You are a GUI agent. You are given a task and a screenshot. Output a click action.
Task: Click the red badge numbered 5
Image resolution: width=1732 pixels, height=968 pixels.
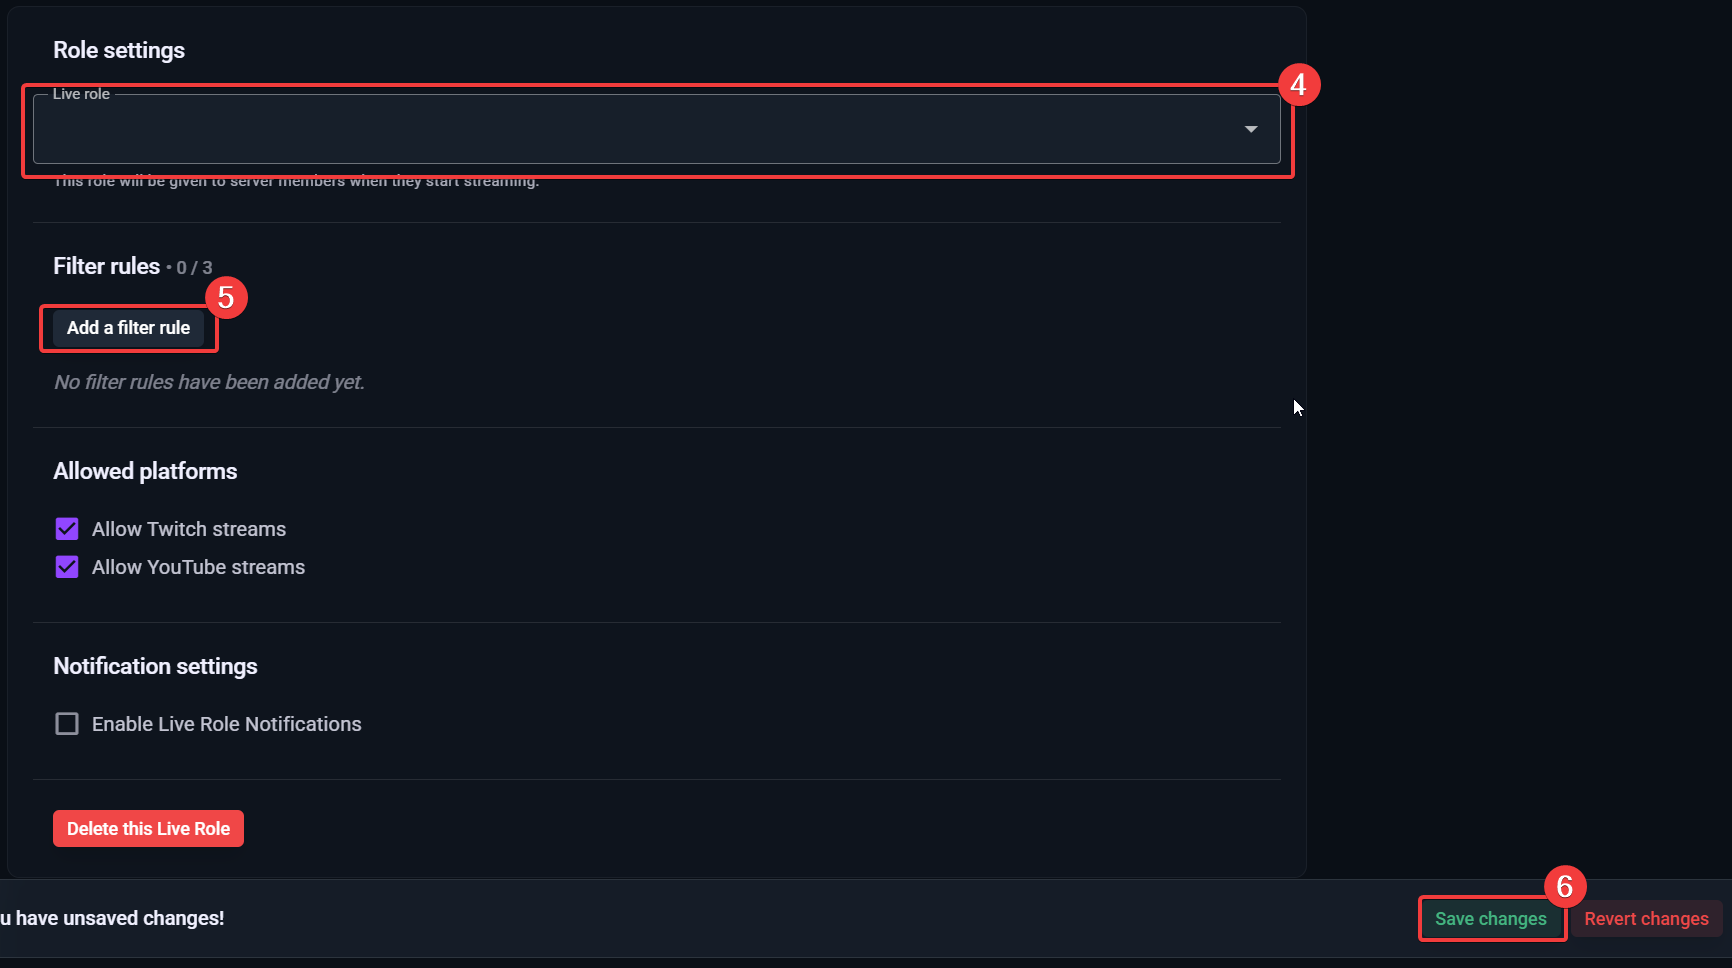227,297
